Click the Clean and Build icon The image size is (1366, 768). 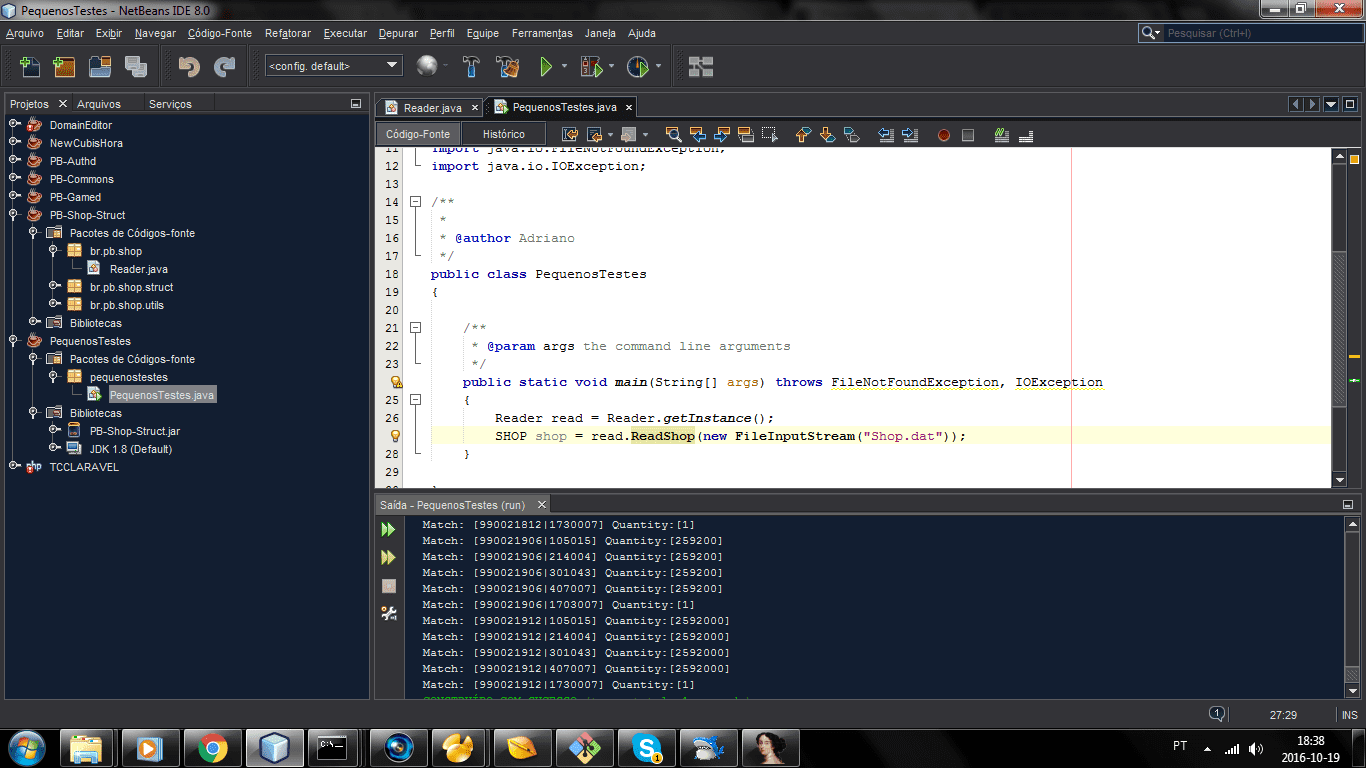508,67
